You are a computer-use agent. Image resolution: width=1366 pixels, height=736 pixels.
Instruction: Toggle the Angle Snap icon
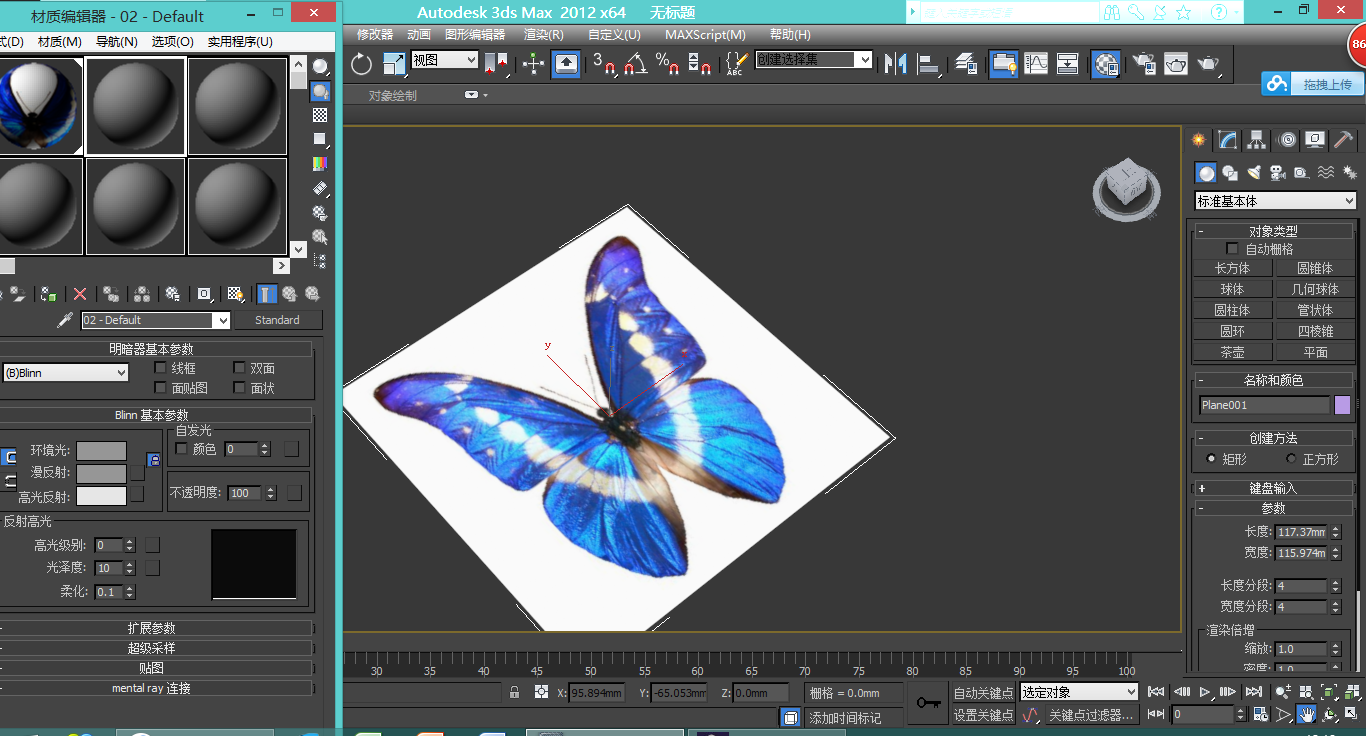pyautogui.click(x=635, y=64)
